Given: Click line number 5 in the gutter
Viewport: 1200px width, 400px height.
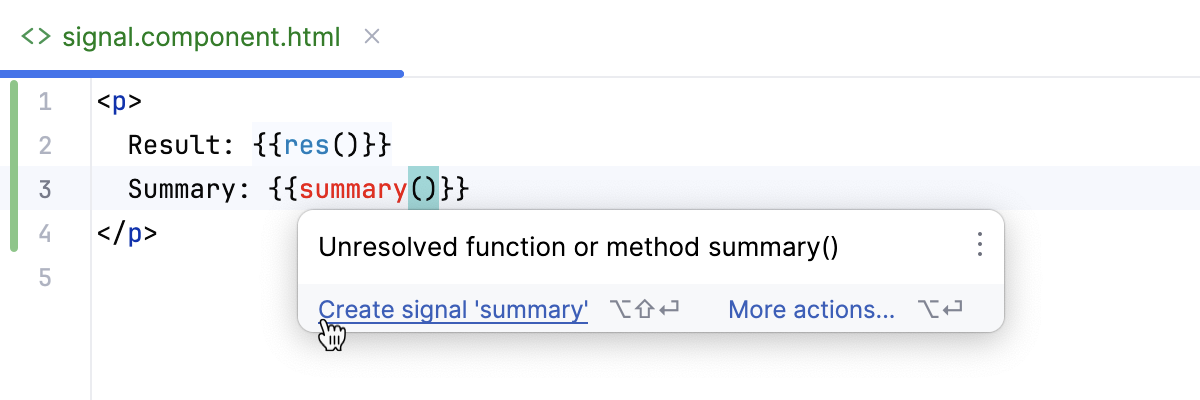Looking at the screenshot, I should 45,277.
